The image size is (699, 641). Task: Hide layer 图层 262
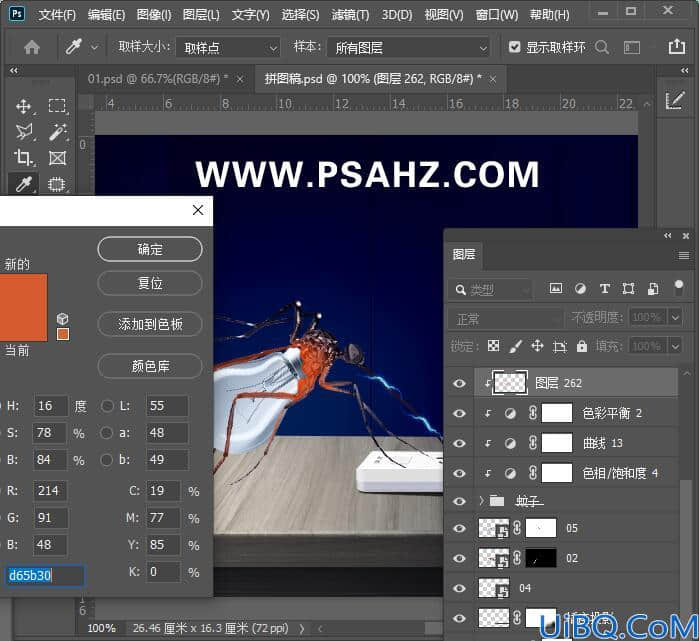tap(459, 383)
